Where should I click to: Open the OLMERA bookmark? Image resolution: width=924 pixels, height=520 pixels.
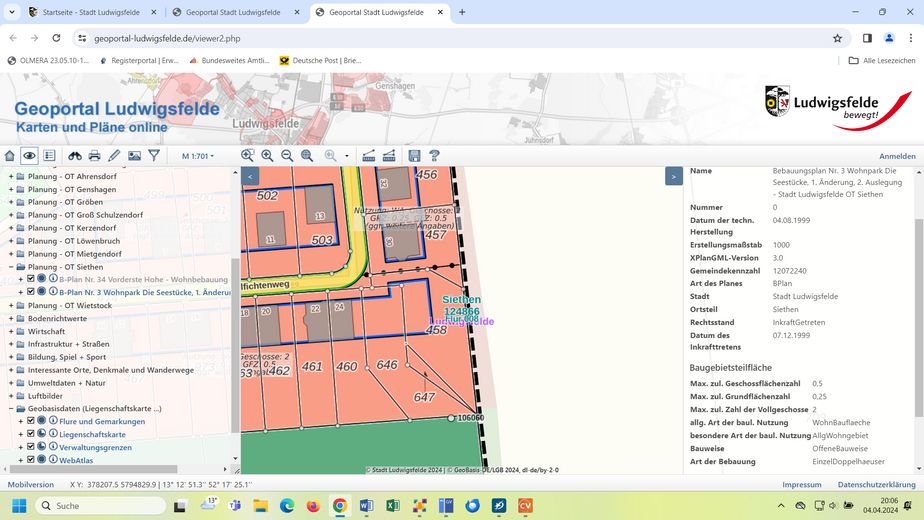[x=48, y=60]
